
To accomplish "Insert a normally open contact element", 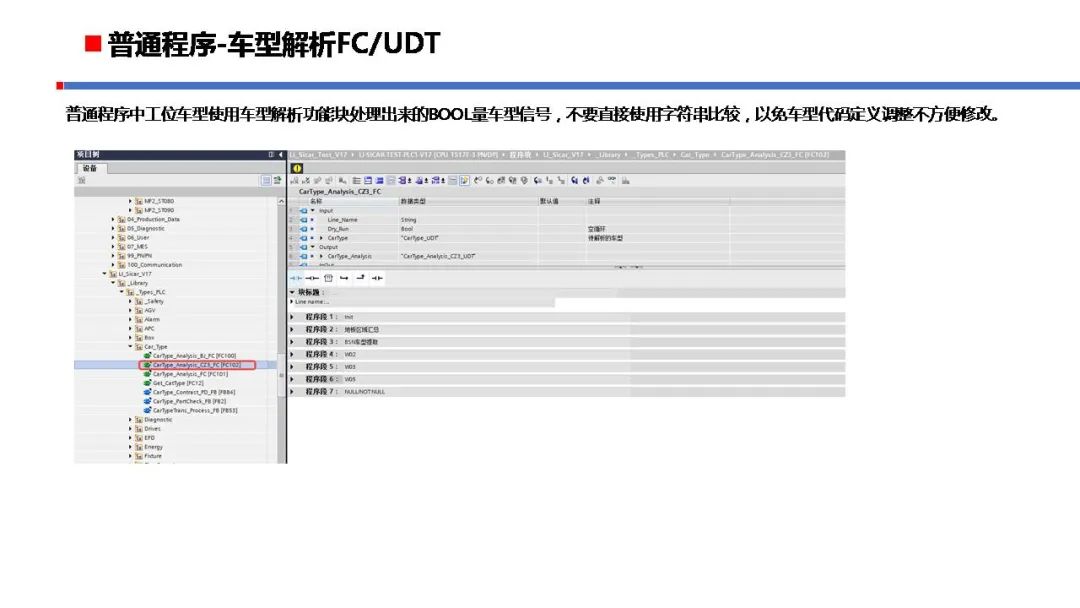I will click(295, 279).
